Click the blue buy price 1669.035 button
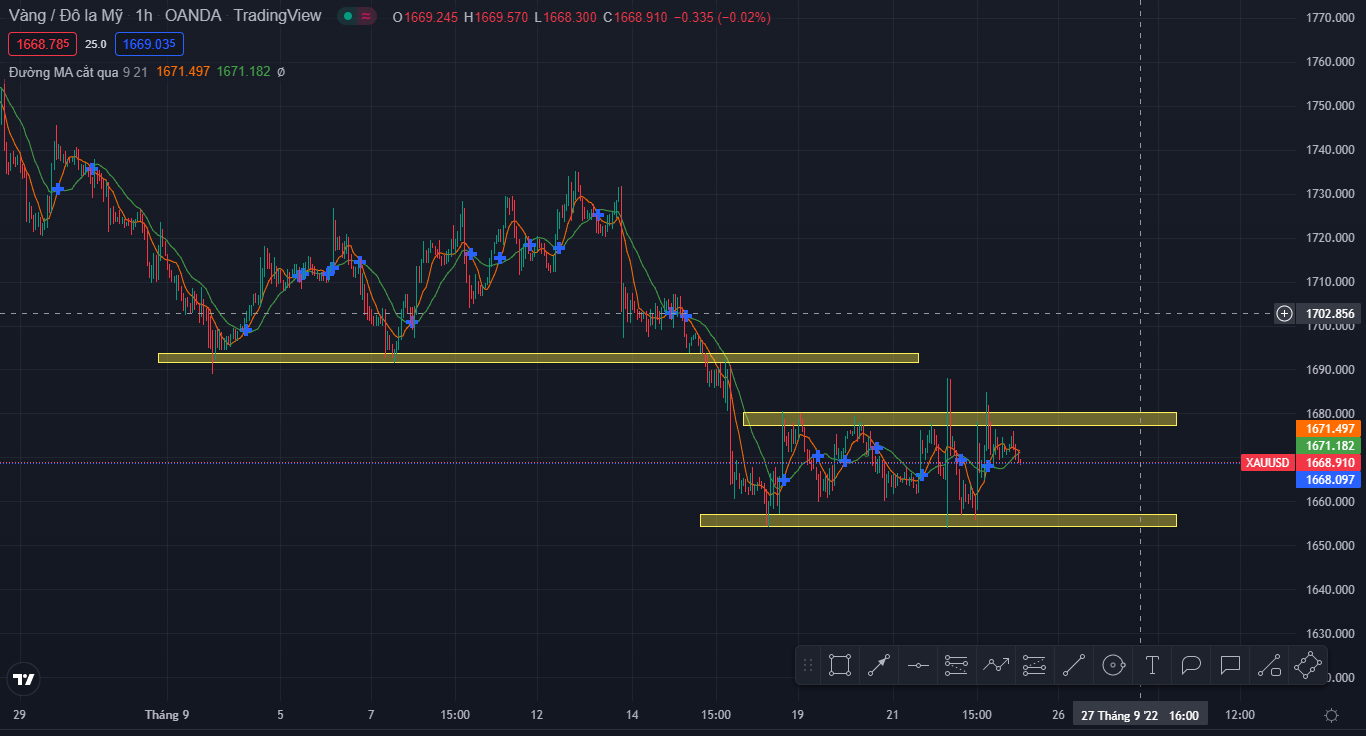 (149, 44)
